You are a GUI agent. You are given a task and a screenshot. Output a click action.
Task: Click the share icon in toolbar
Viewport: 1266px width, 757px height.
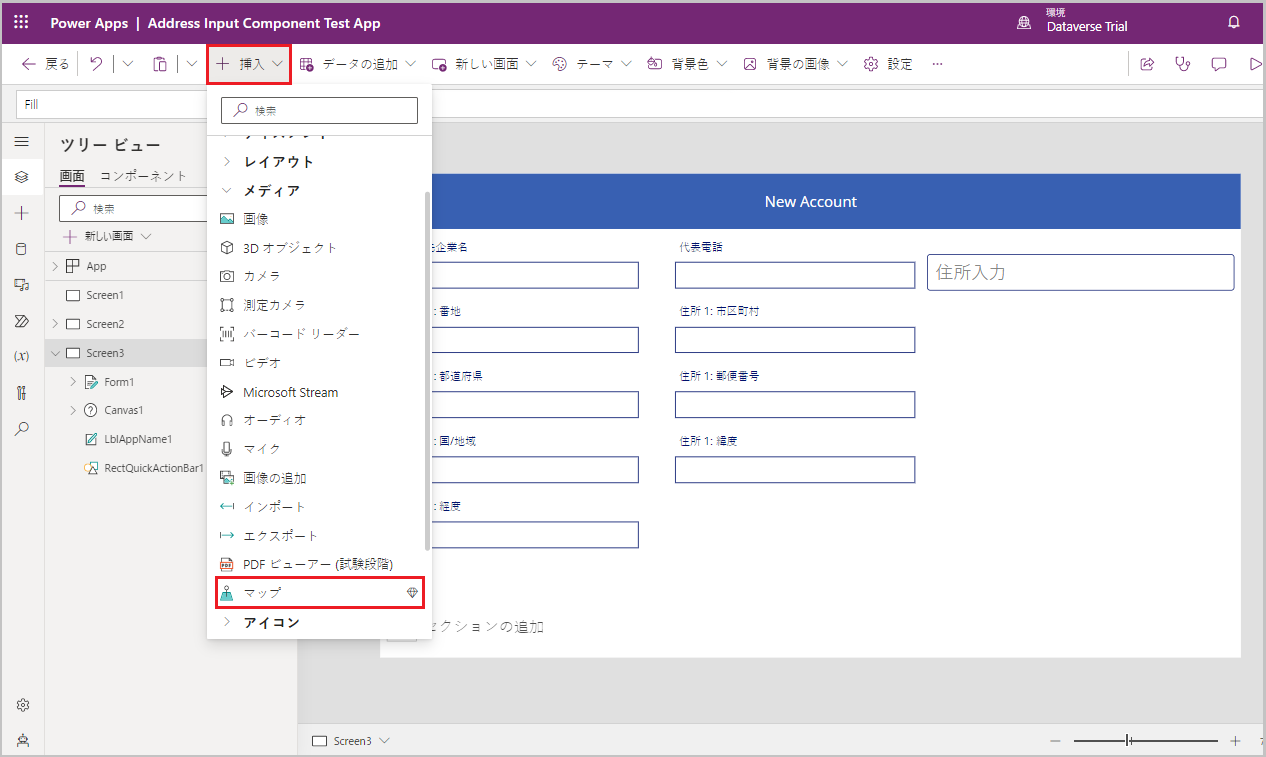(x=1147, y=64)
